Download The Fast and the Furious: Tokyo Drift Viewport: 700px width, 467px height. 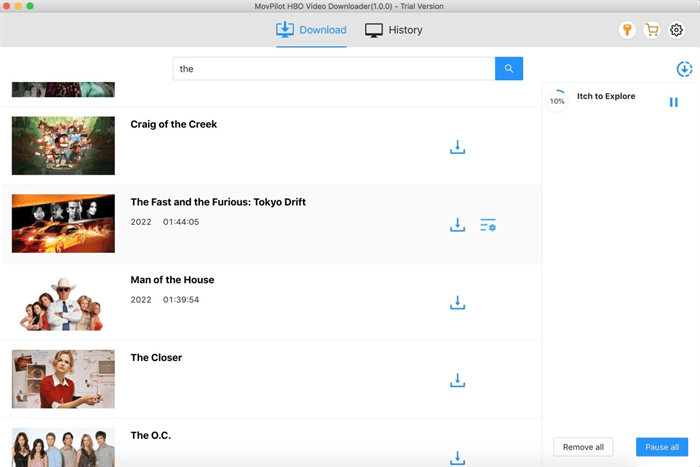pyautogui.click(x=457, y=225)
